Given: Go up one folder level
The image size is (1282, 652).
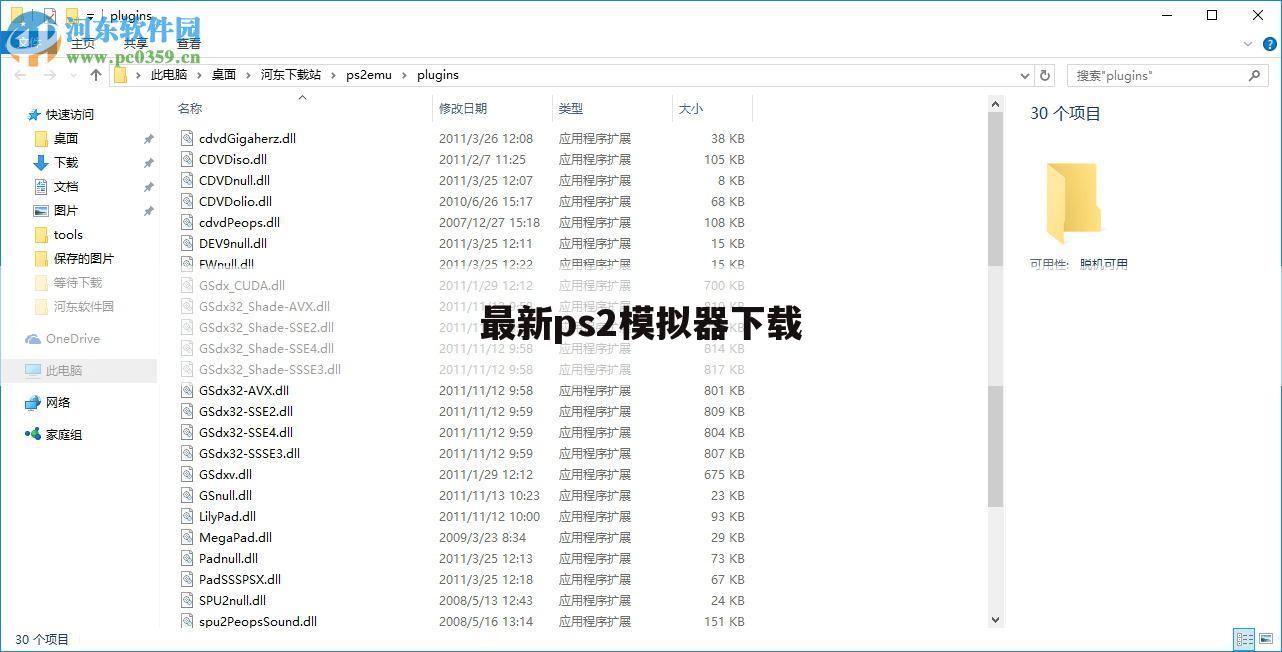Looking at the screenshot, I should 96,75.
